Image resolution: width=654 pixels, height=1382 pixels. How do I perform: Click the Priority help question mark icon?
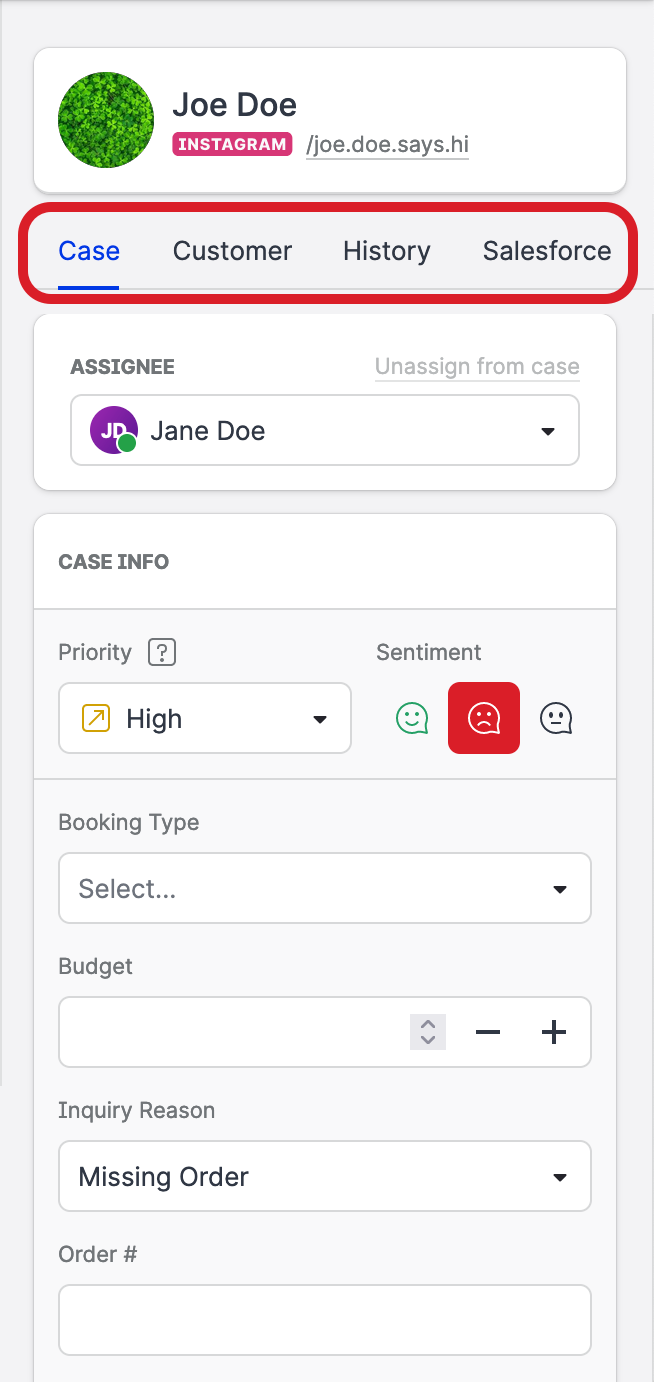click(162, 653)
